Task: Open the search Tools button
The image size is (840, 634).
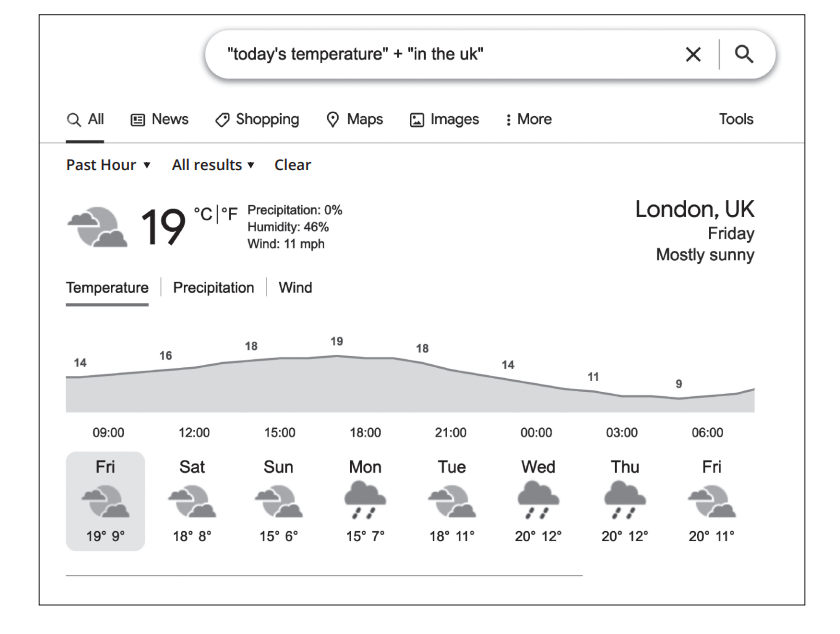Action: coord(736,119)
